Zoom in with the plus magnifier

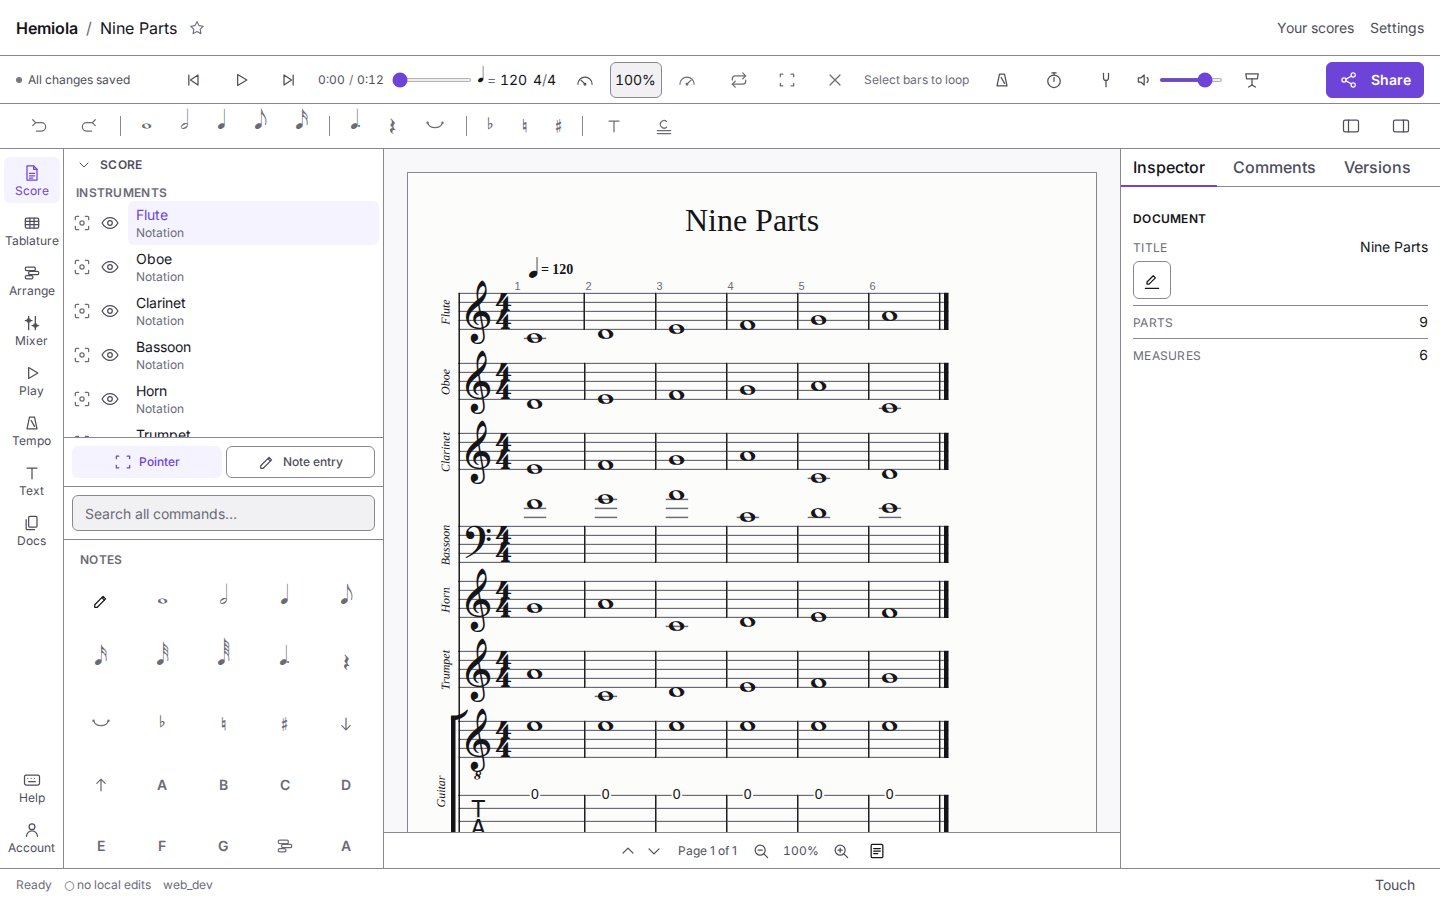point(841,851)
